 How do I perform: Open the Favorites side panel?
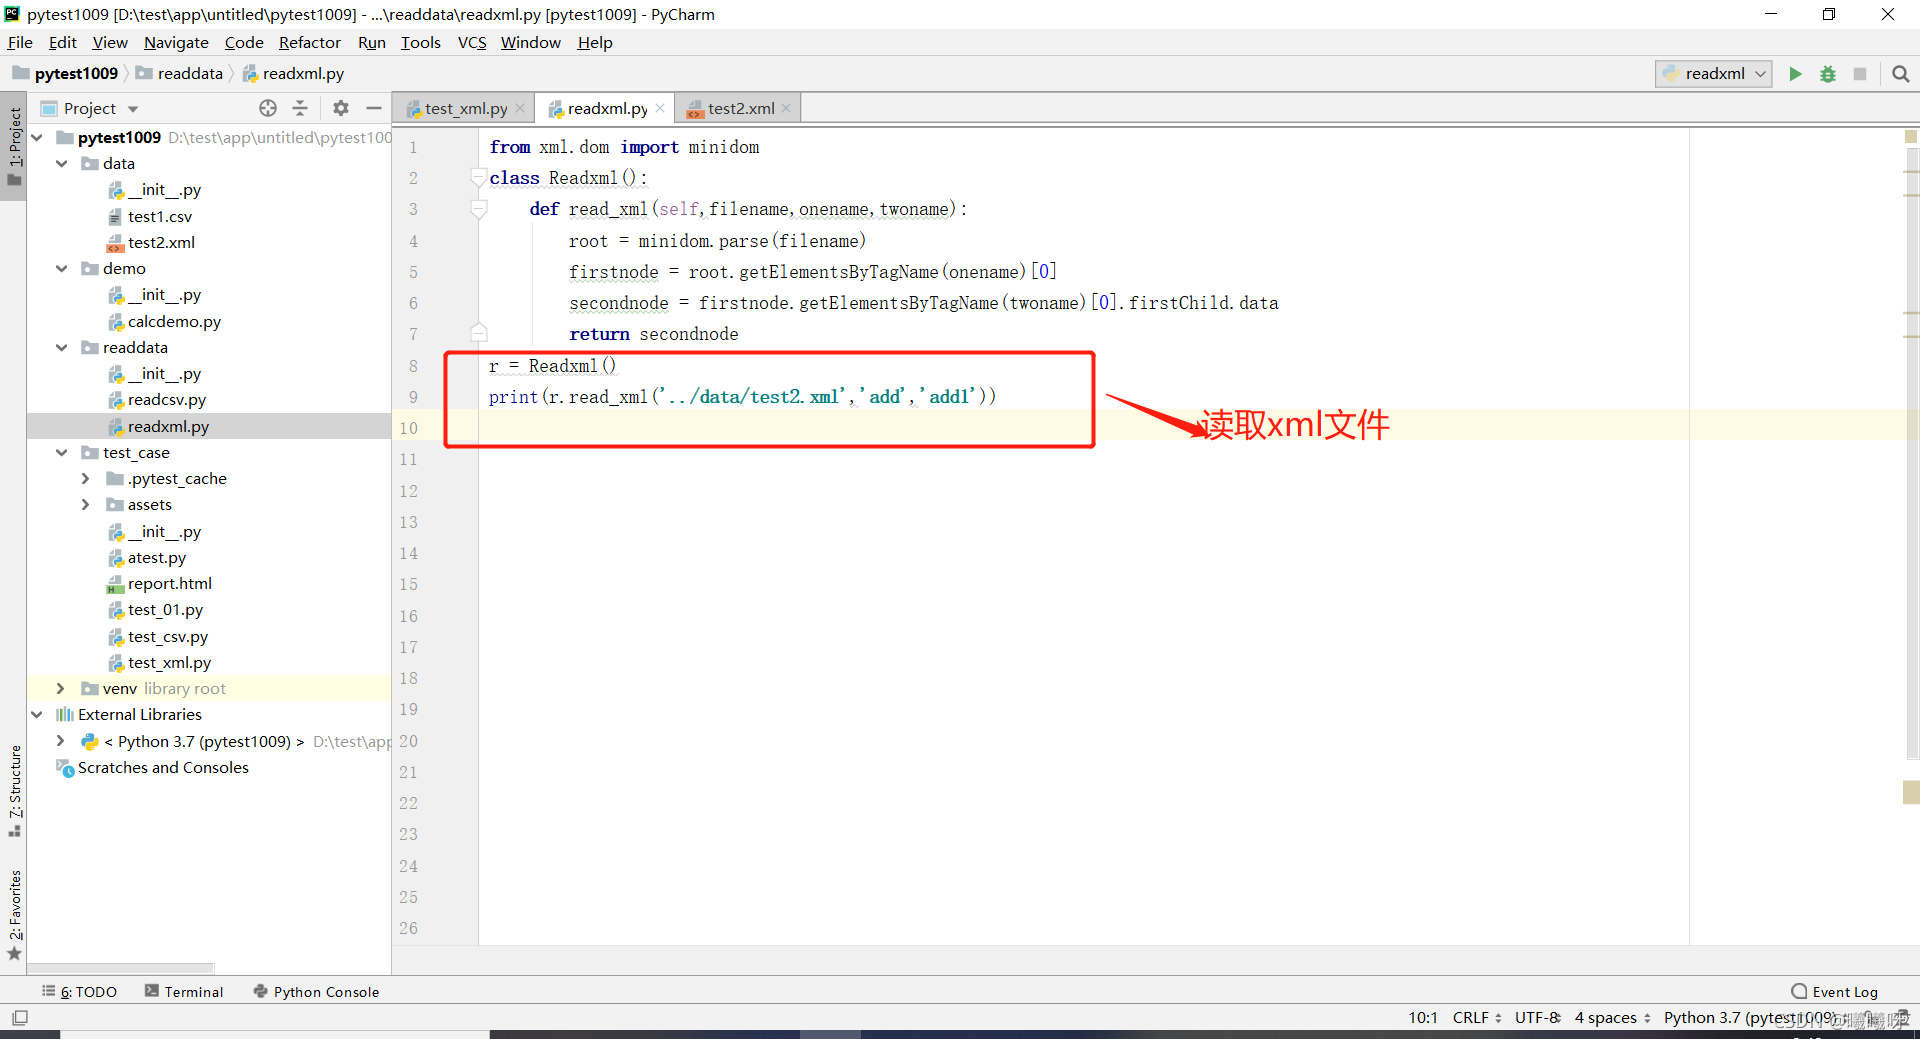(14, 914)
